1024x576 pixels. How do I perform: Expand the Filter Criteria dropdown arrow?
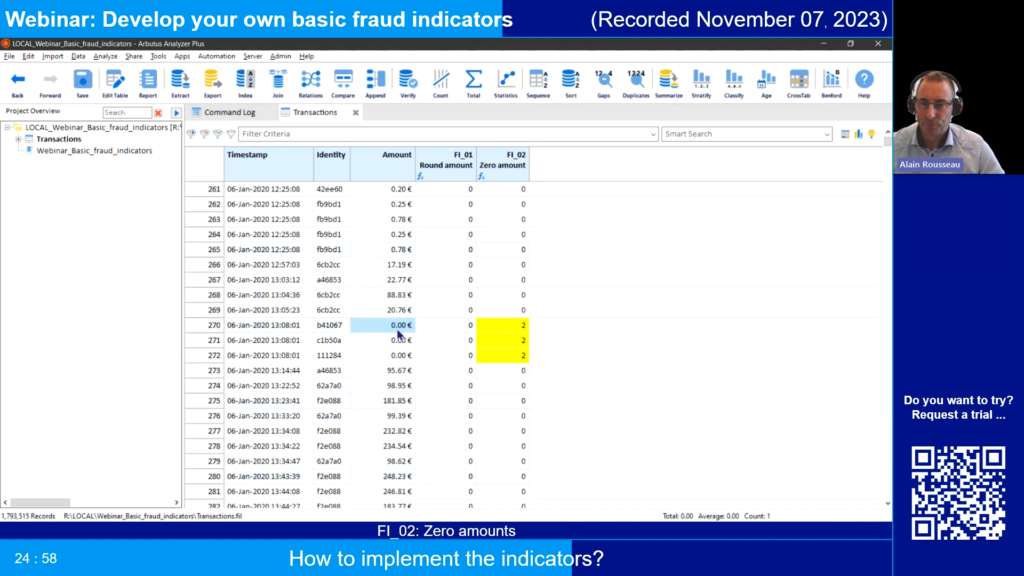(x=652, y=134)
